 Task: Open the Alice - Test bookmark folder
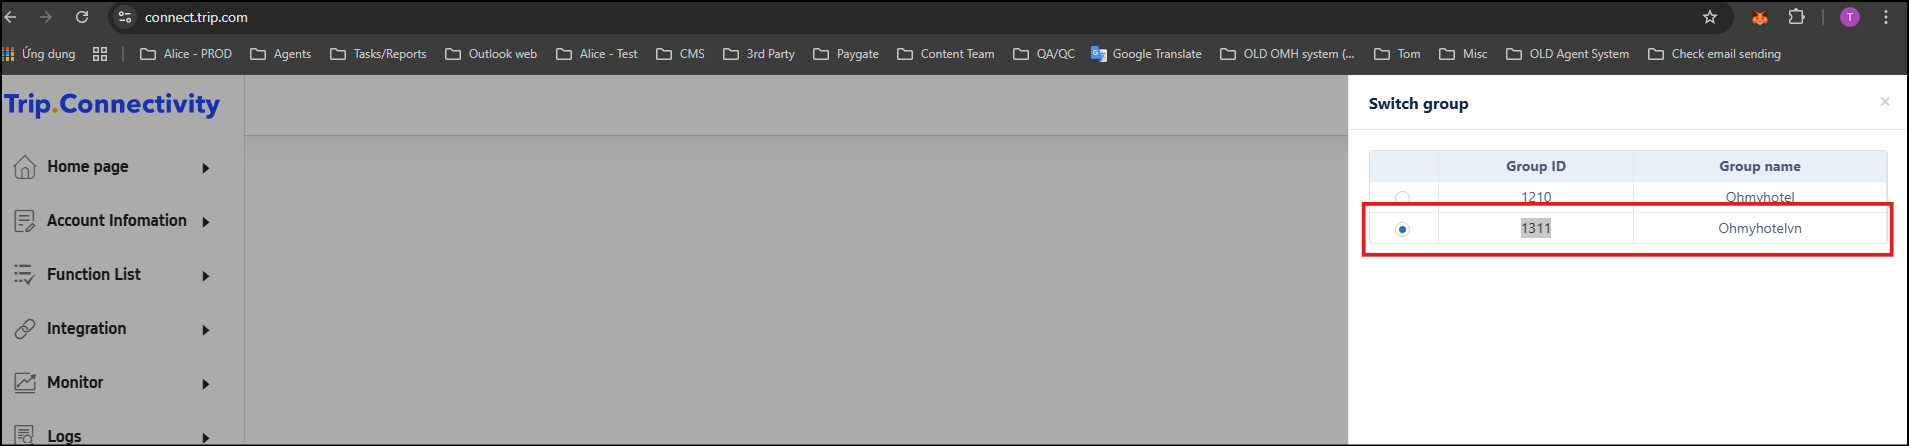point(597,54)
